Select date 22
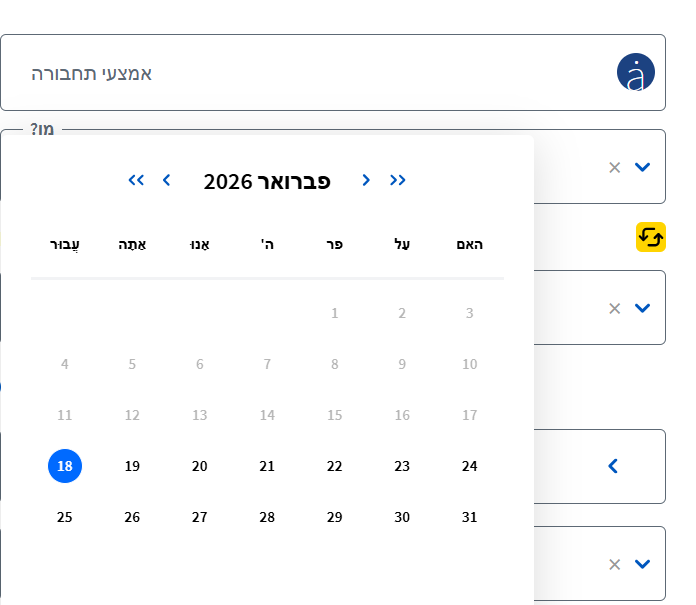 [335, 466]
